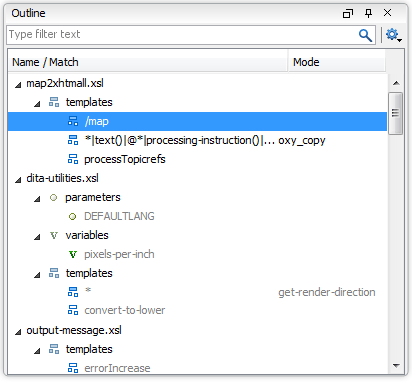Click the restore/float Outline panel icon
The width and height of the screenshot is (412, 382).
[348, 13]
